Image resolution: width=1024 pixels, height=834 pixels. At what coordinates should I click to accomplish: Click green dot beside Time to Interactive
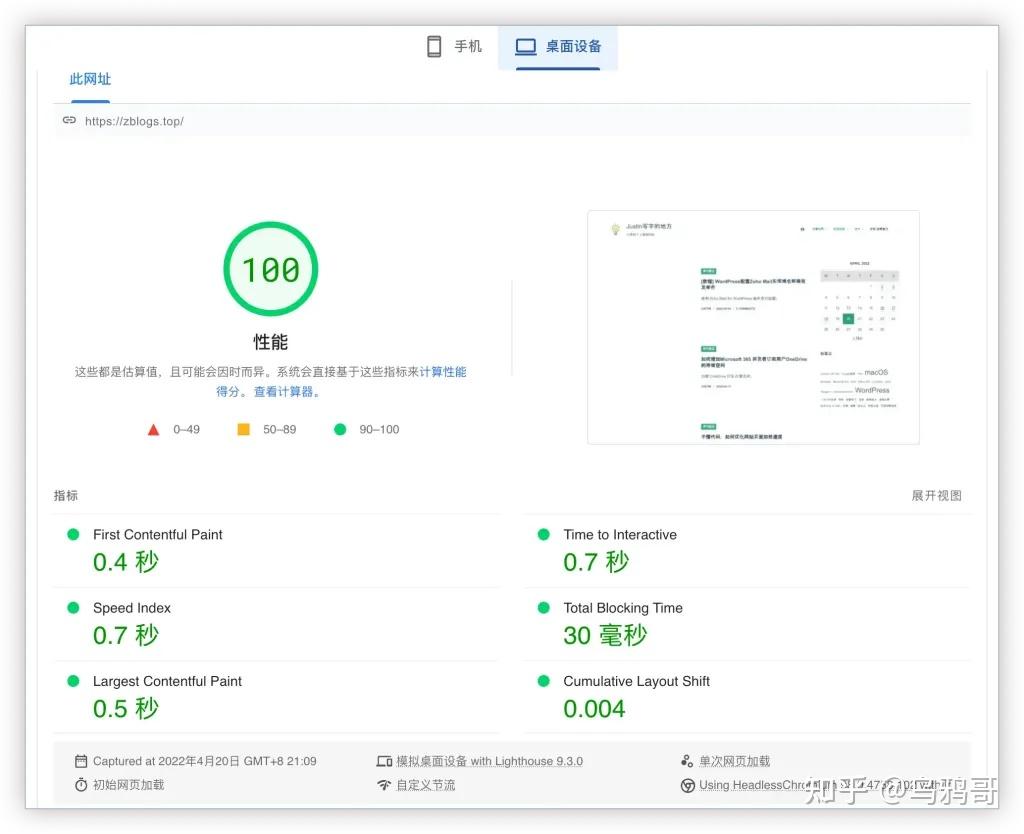[x=543, y=534]
